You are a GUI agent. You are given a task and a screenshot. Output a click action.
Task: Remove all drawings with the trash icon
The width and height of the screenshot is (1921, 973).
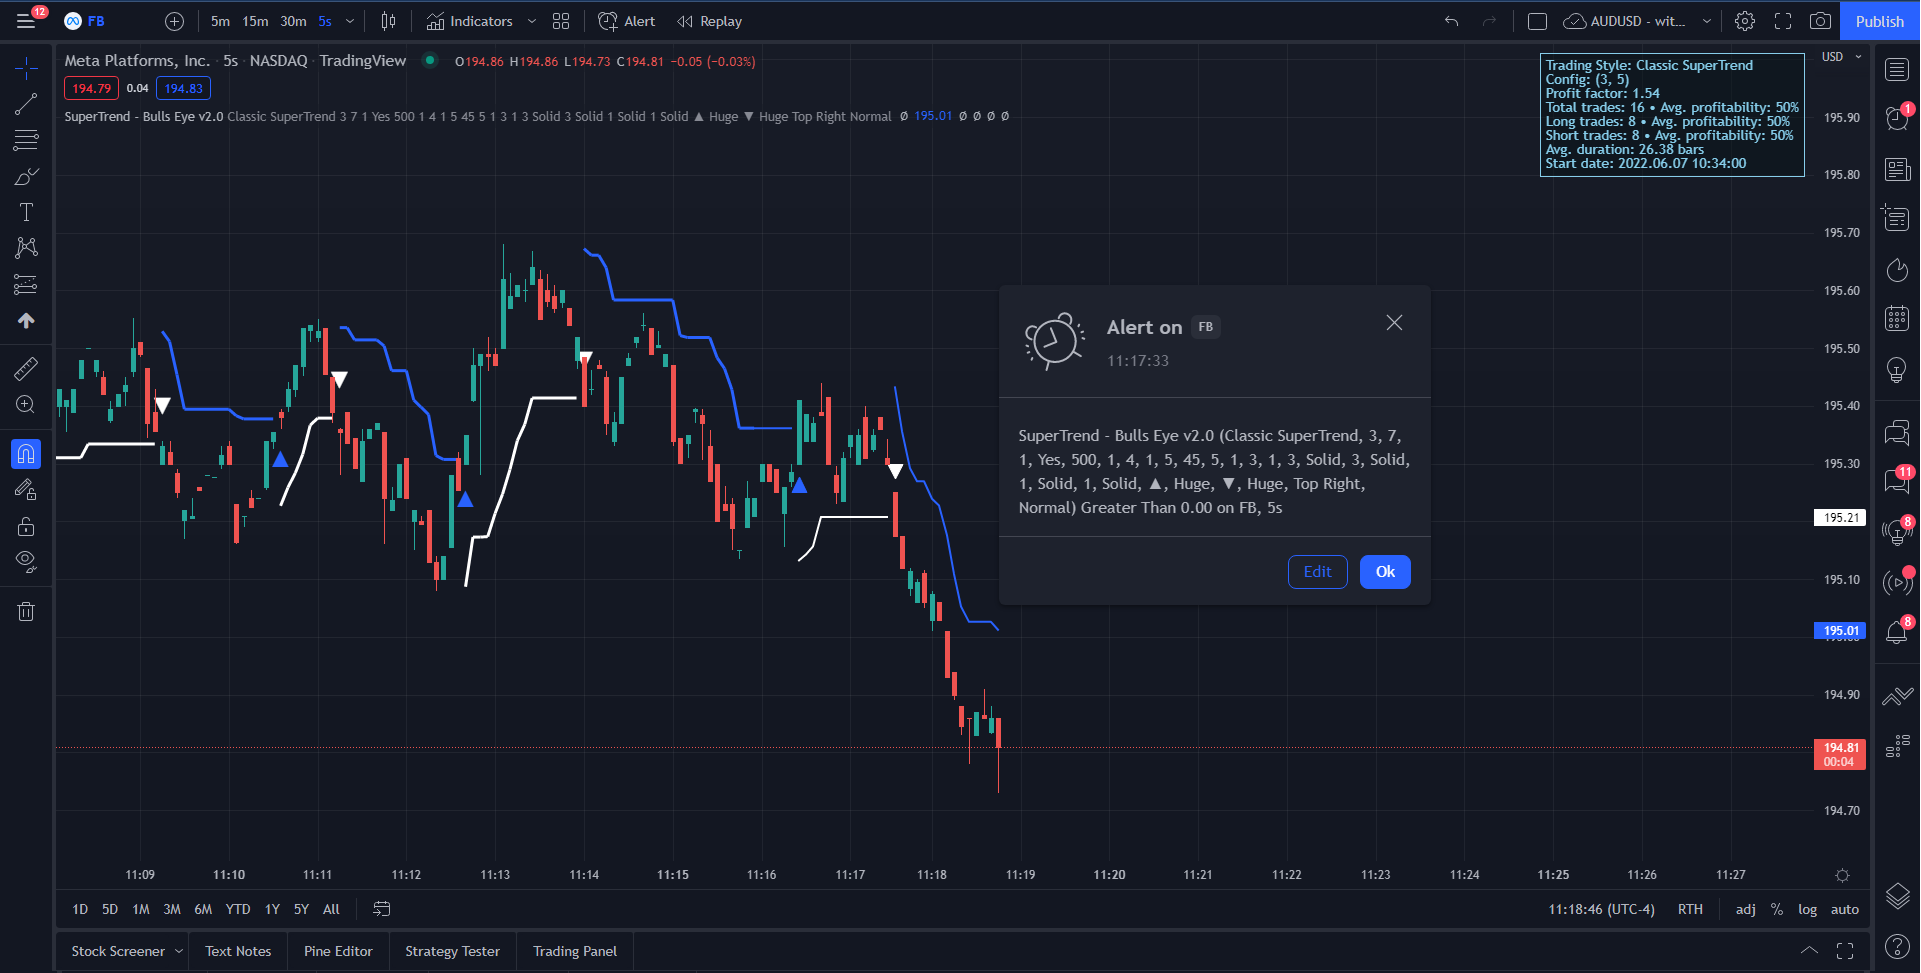point(26,610)
